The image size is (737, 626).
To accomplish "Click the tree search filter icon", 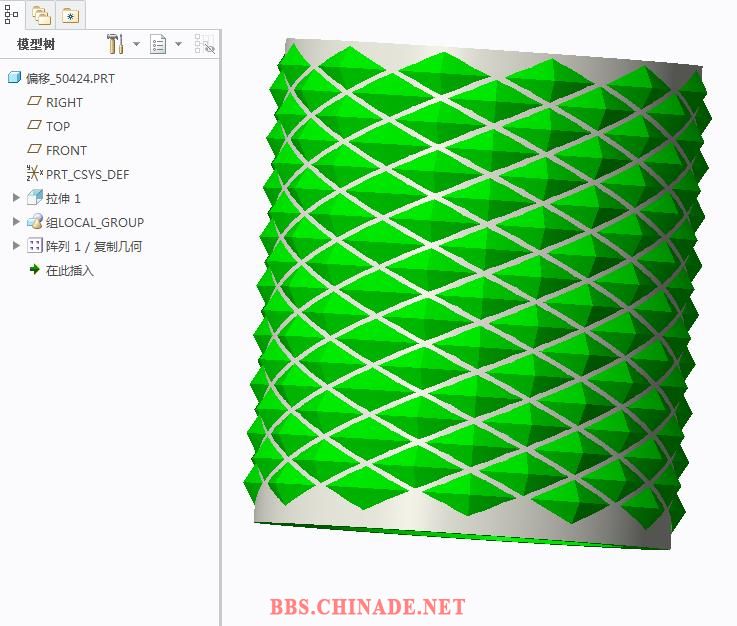I will click(204, 44).
